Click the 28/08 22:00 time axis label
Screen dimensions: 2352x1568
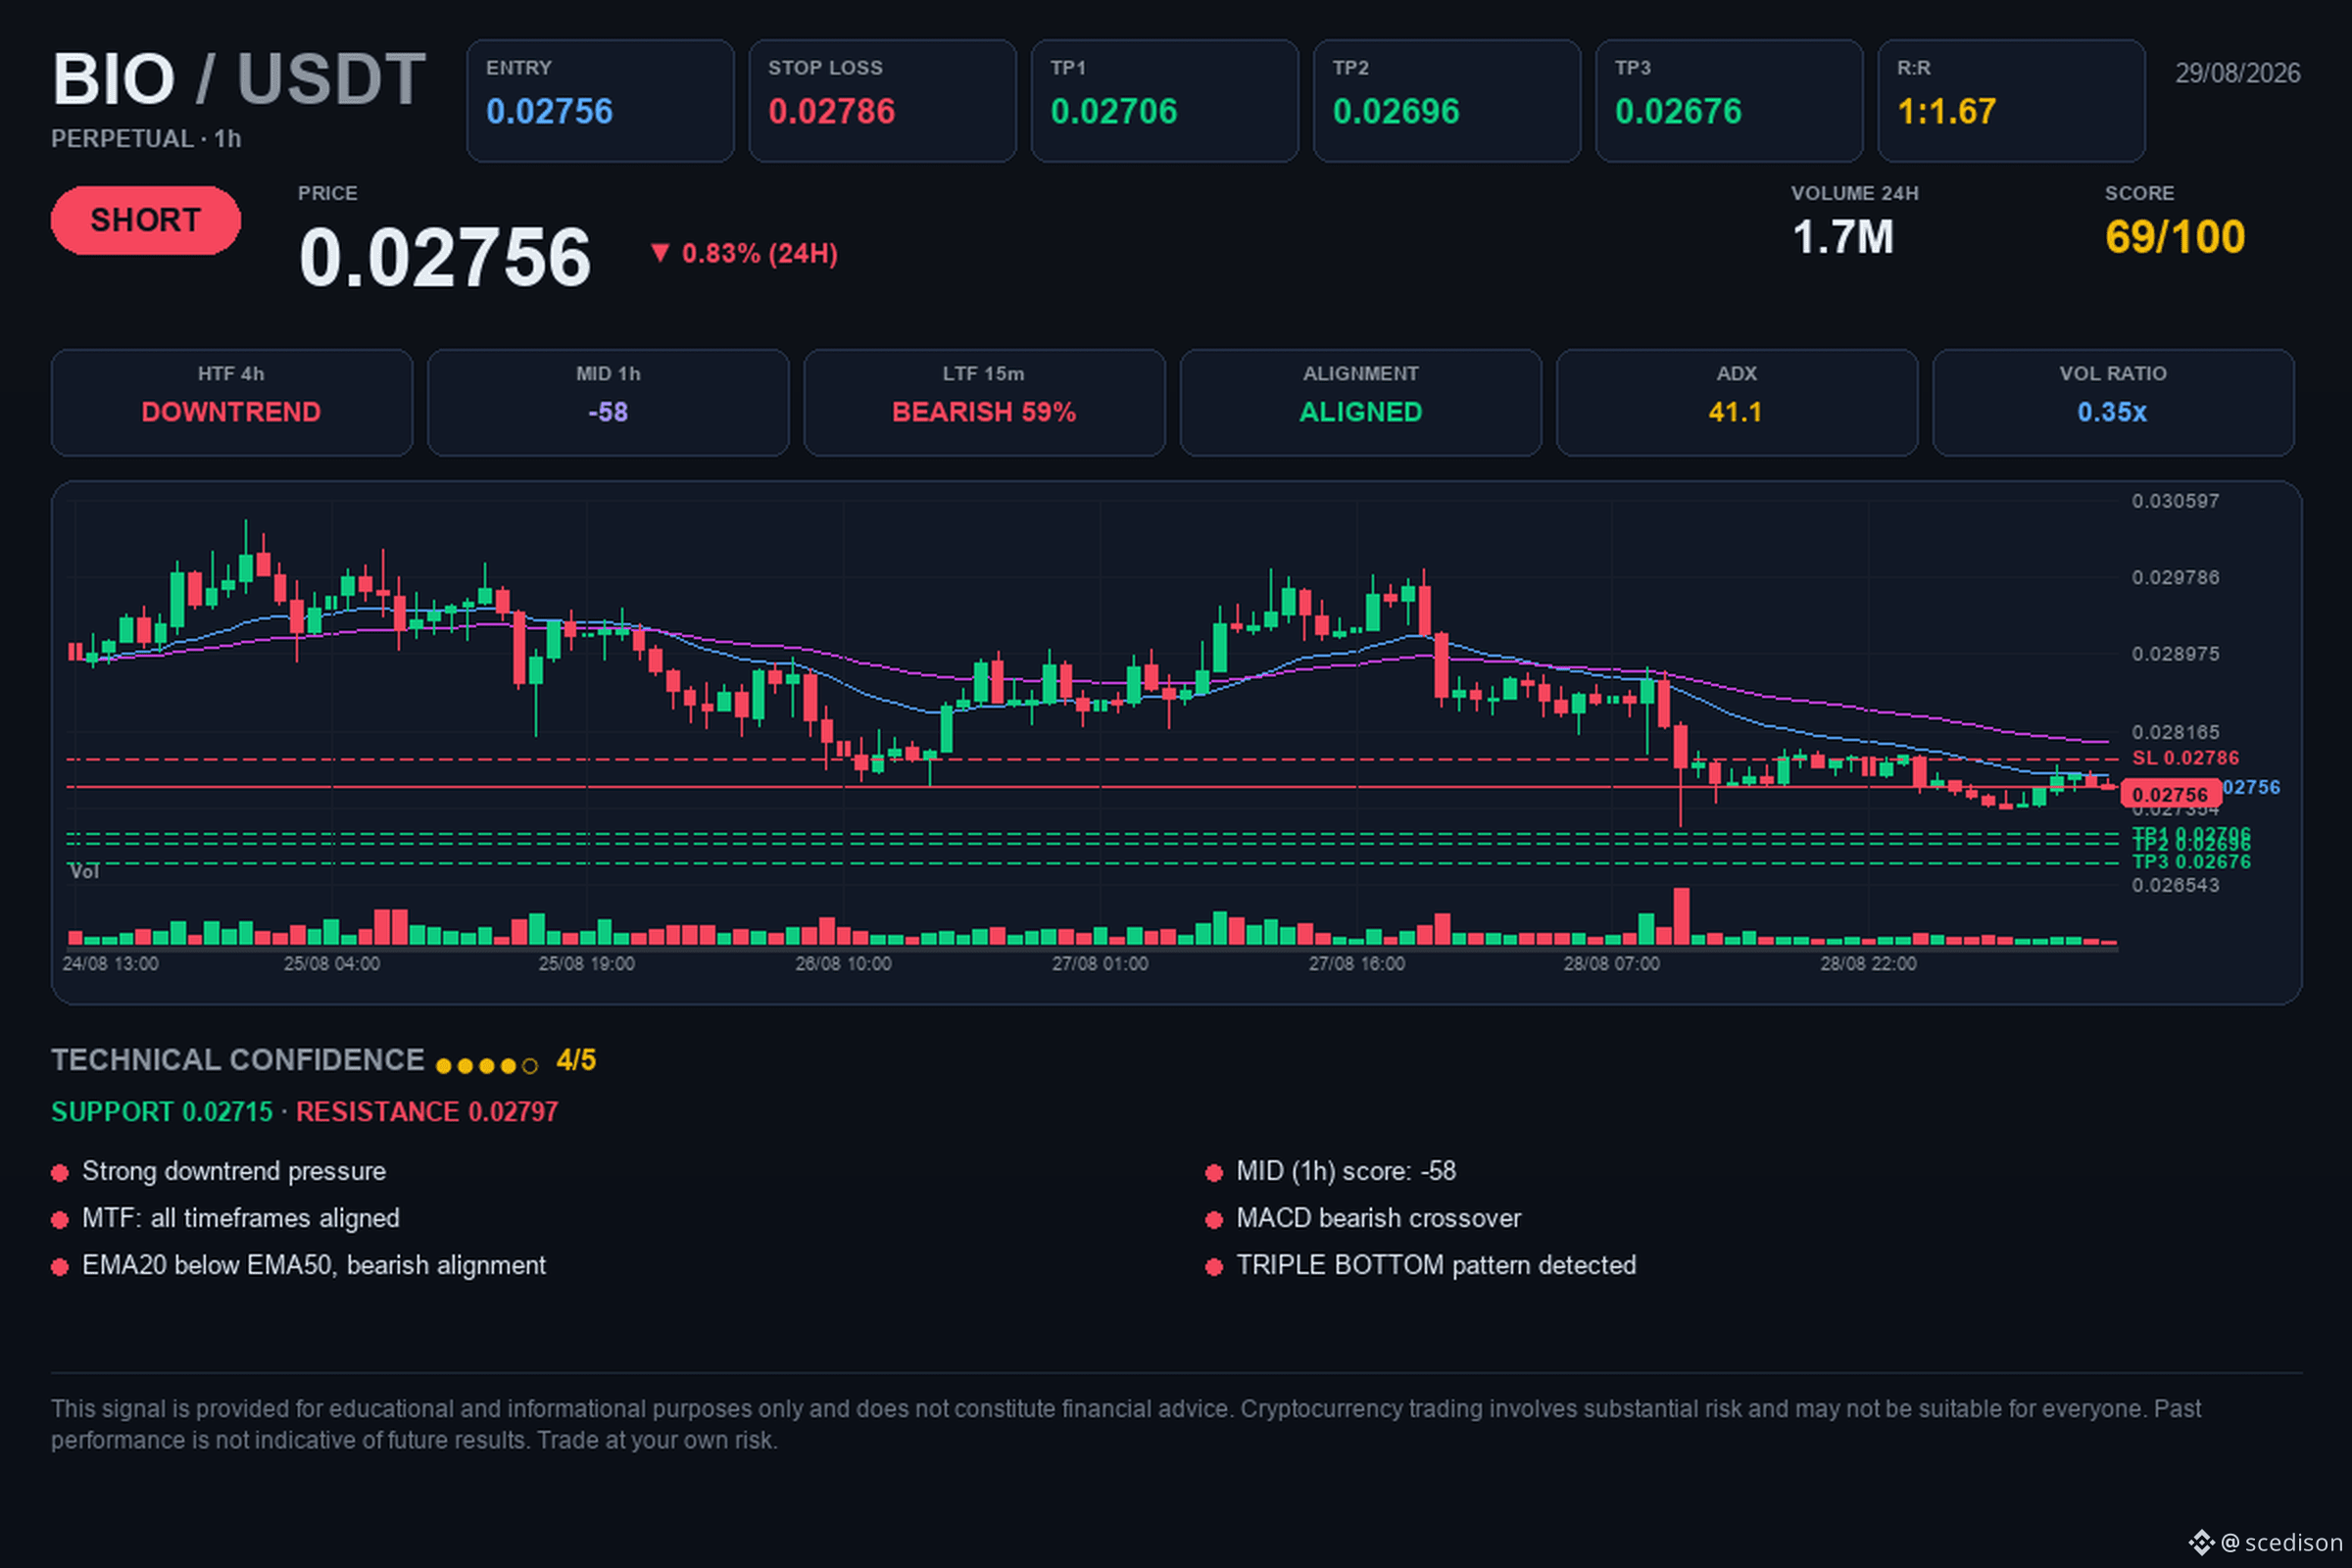[x=1869, y=964]
